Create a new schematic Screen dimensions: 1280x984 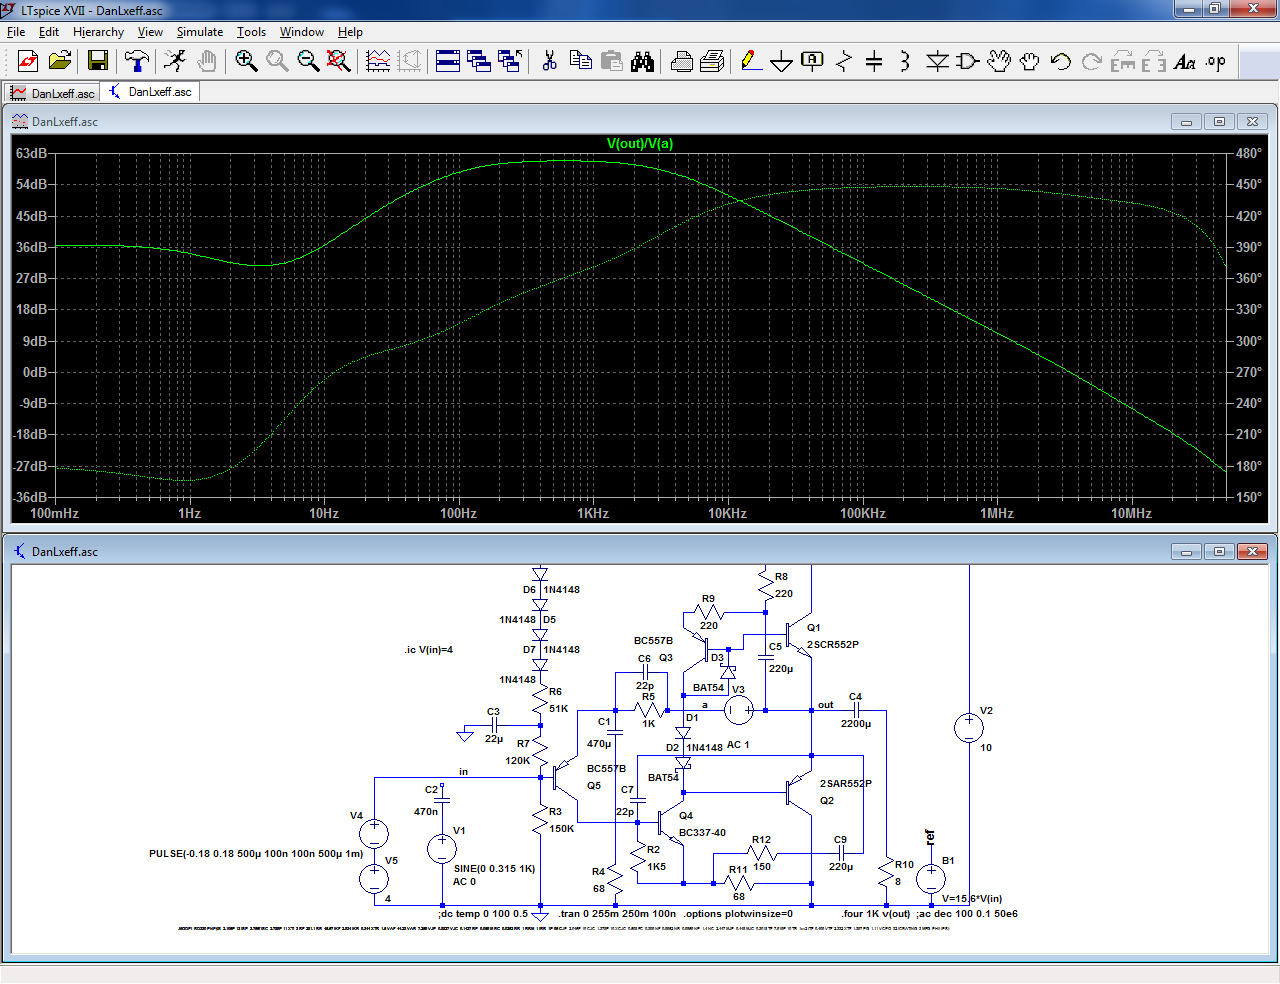[x=28, y=62]
